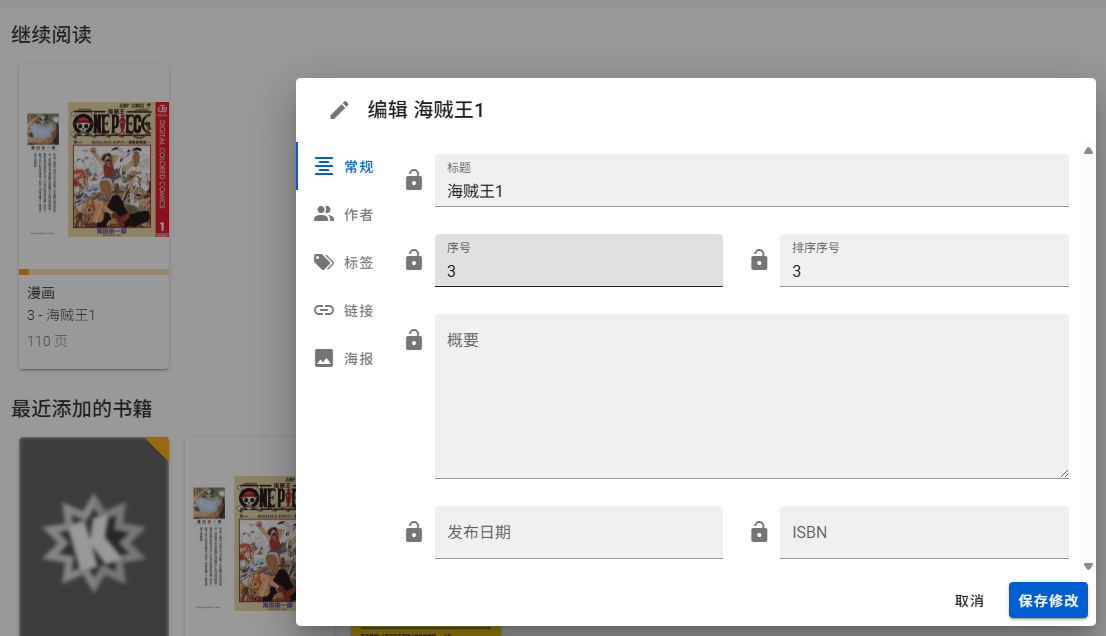Click the ISBN input field
This screenshot has width=1106, height=636.
tap(925, 532)
